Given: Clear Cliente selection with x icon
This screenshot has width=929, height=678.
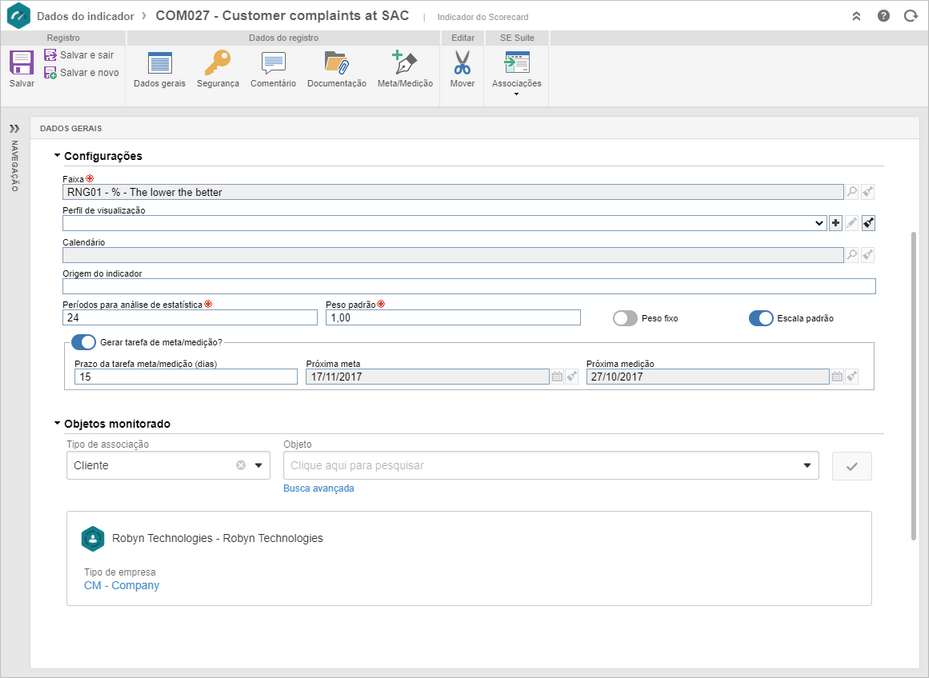Looking at the screenshot, I should (x=241, y=465).
